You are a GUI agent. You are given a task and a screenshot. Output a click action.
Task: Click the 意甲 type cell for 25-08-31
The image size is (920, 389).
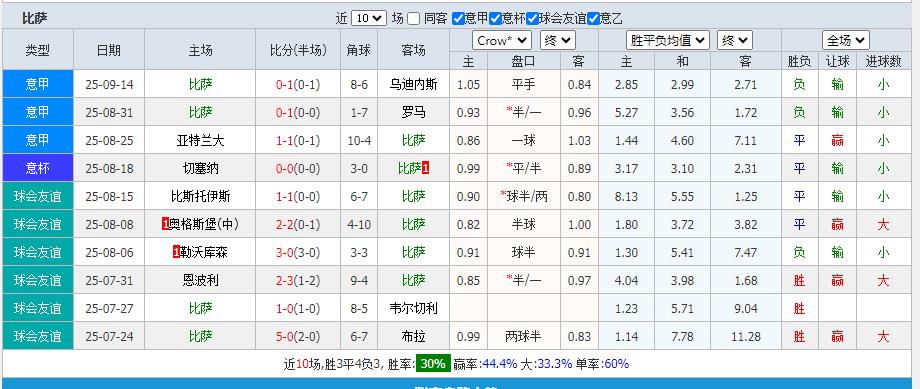point(38,112)
